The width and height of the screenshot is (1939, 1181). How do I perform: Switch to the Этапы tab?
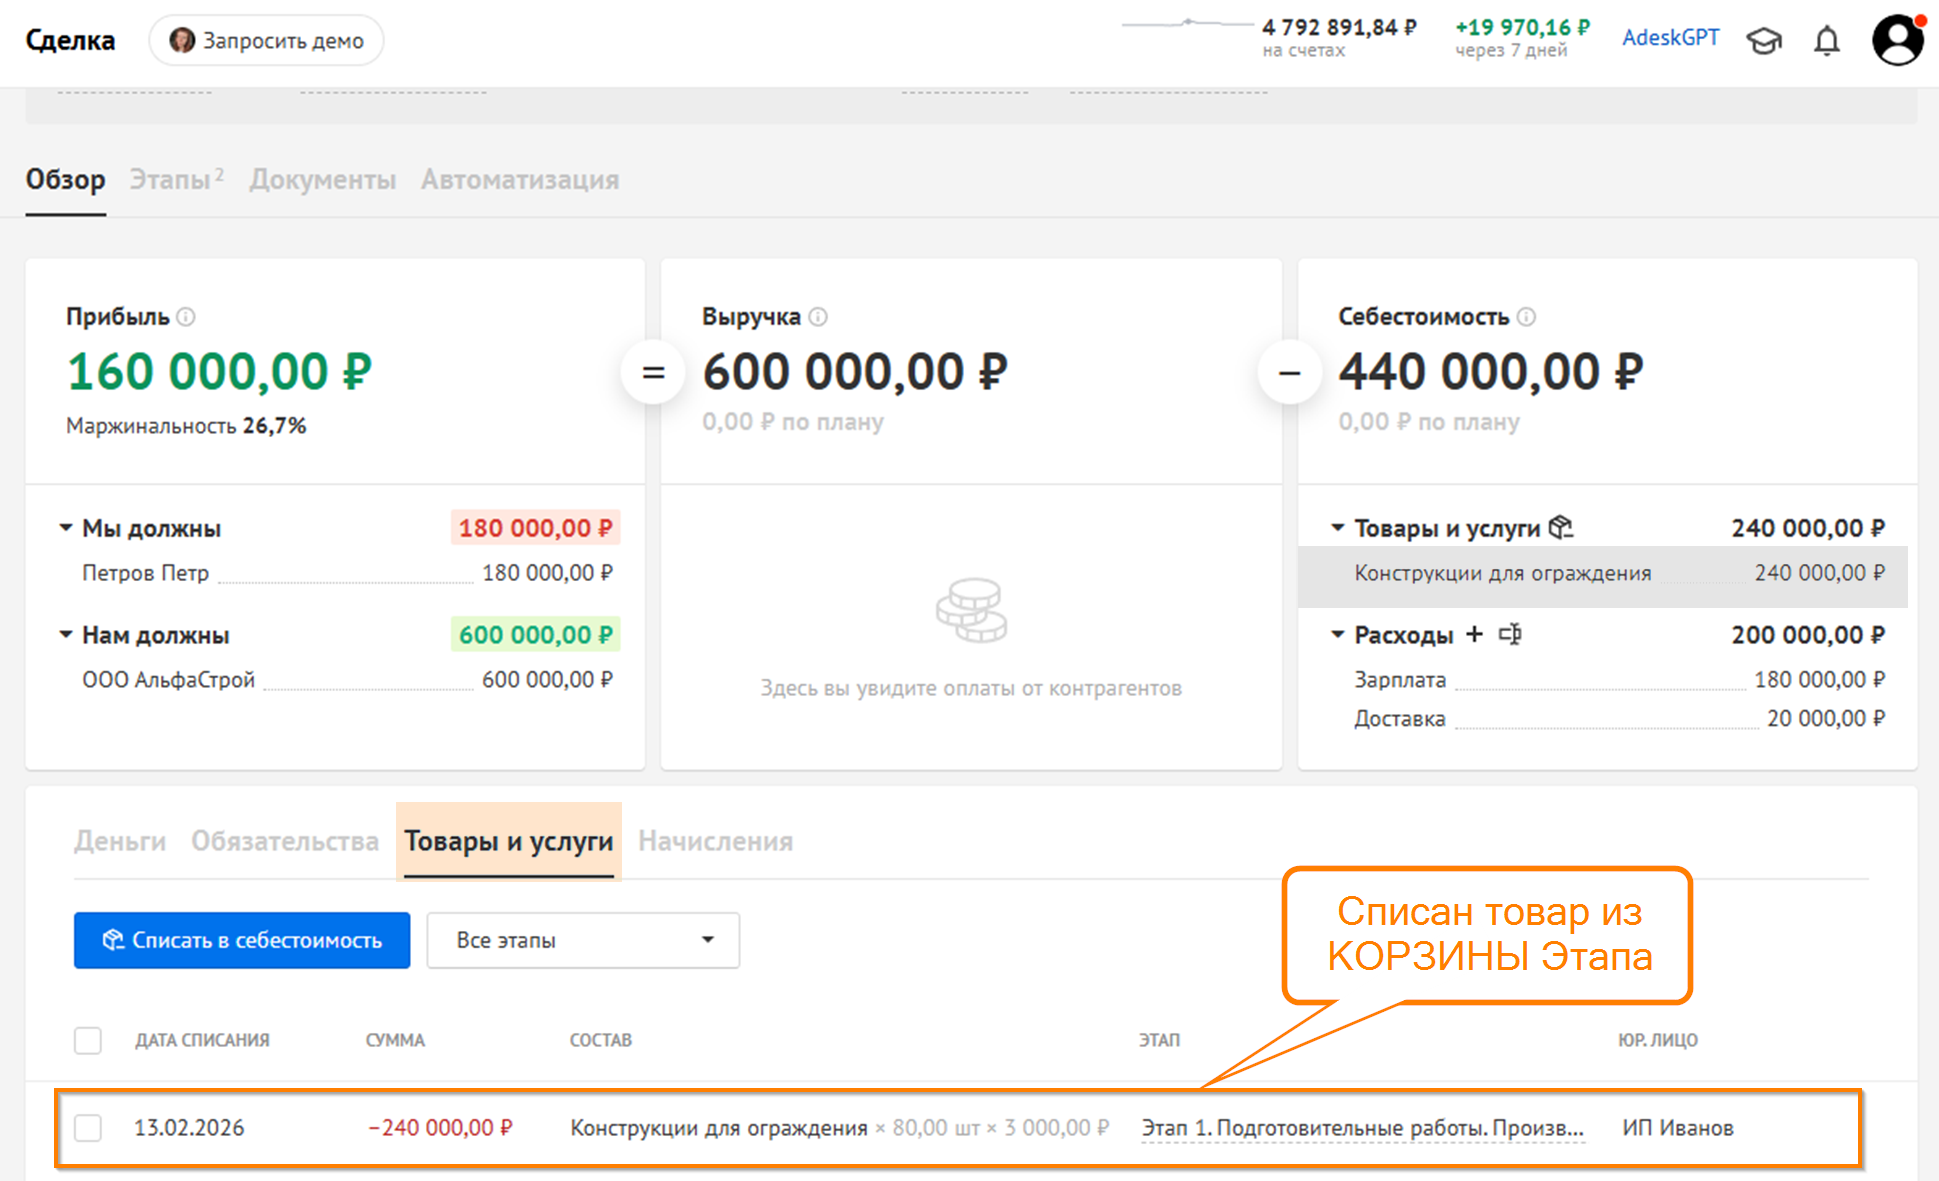click(171, 180)
